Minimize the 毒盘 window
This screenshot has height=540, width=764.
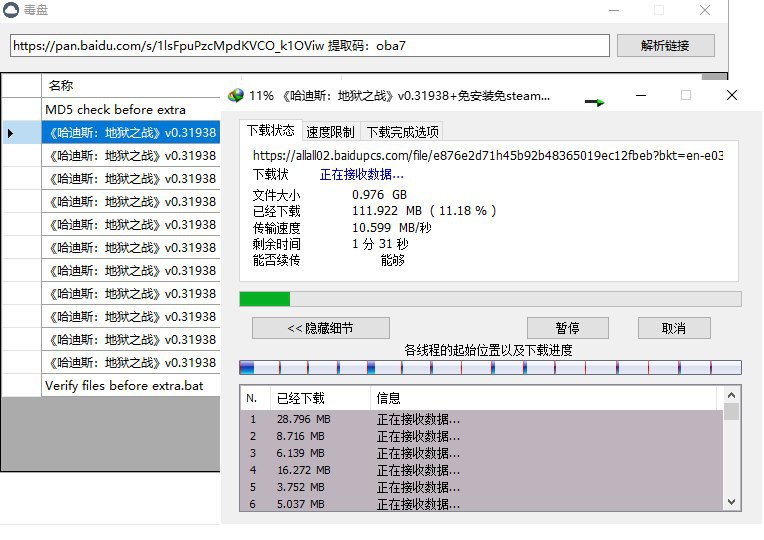pos(614,10)
